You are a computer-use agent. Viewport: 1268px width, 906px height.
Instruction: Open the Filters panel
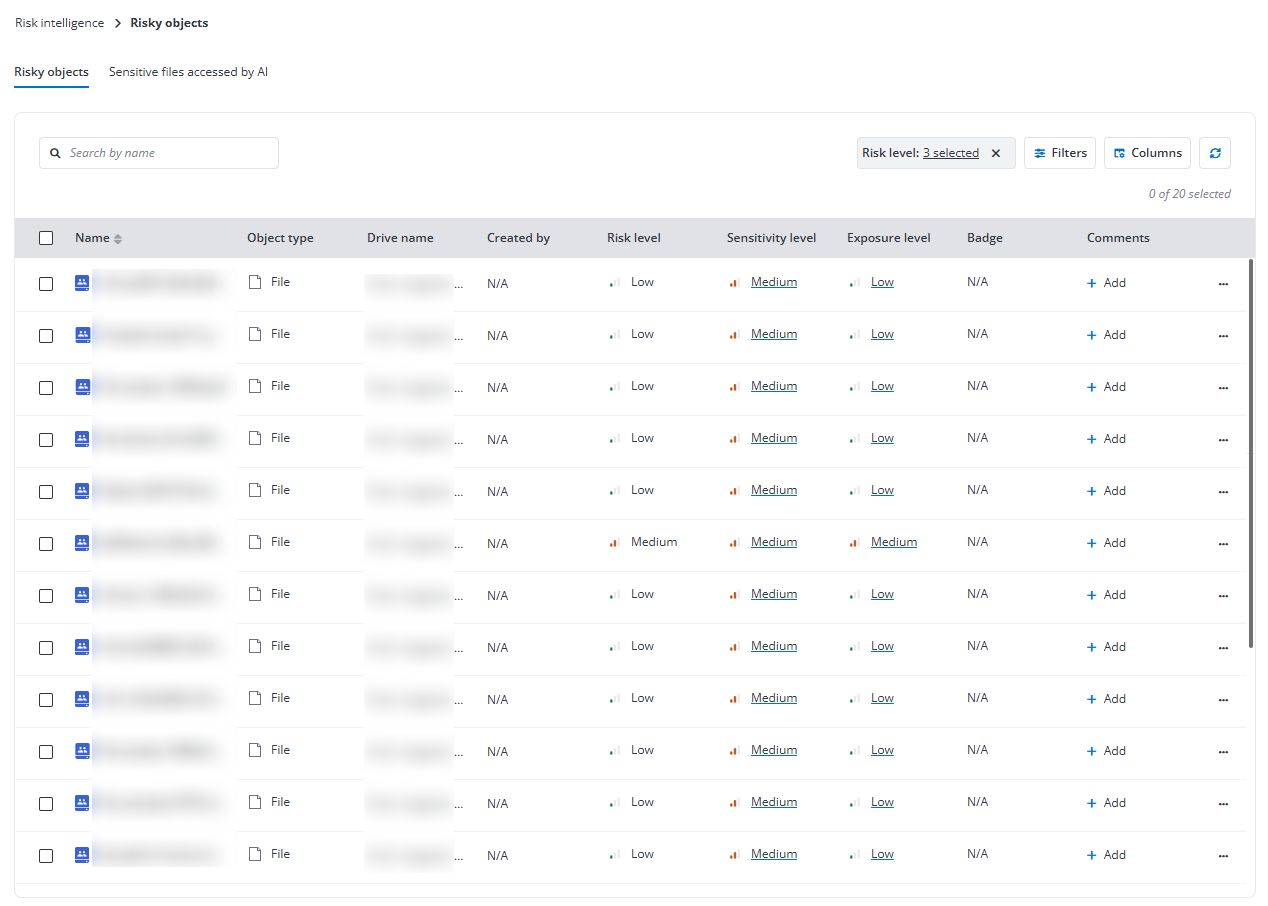[x=1060, y=153]
